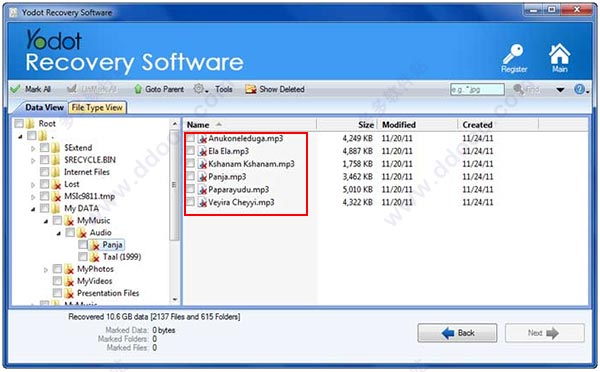Viewport: 600px width, 372px height.
Task: Click the MyMusic deleted folder icon
Action: point(69,221)
